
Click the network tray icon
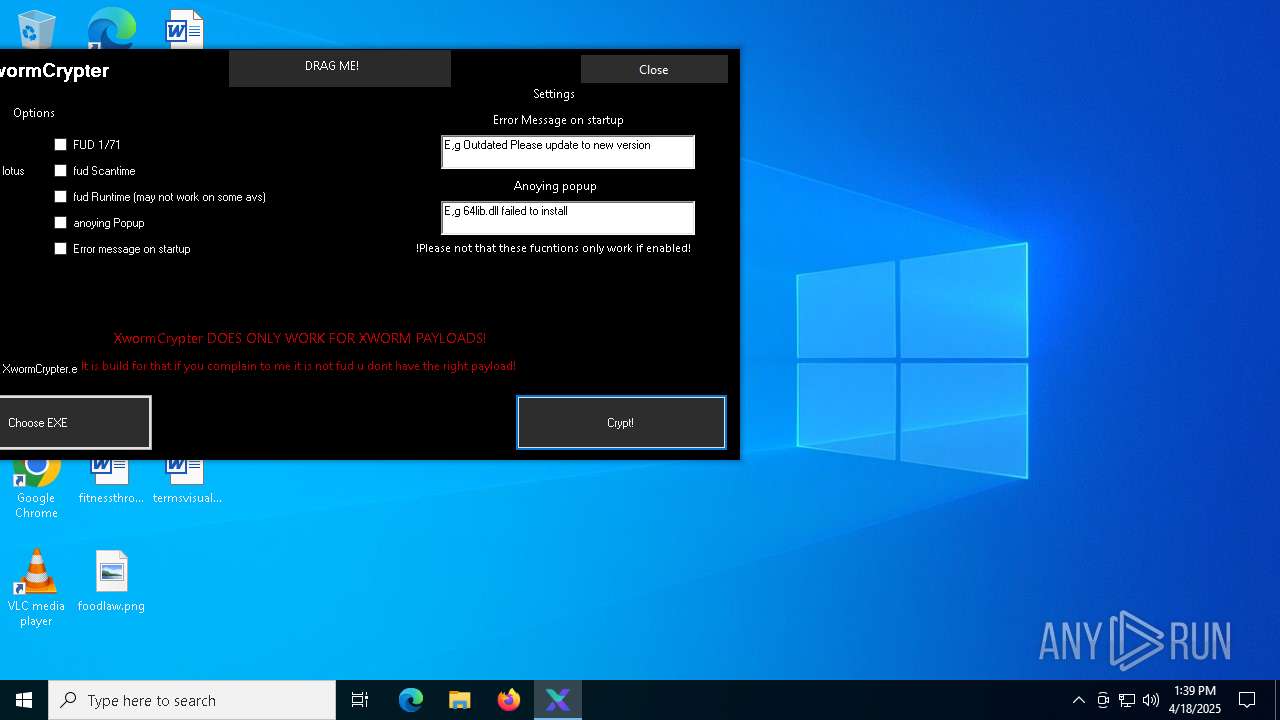(1127, 700)
